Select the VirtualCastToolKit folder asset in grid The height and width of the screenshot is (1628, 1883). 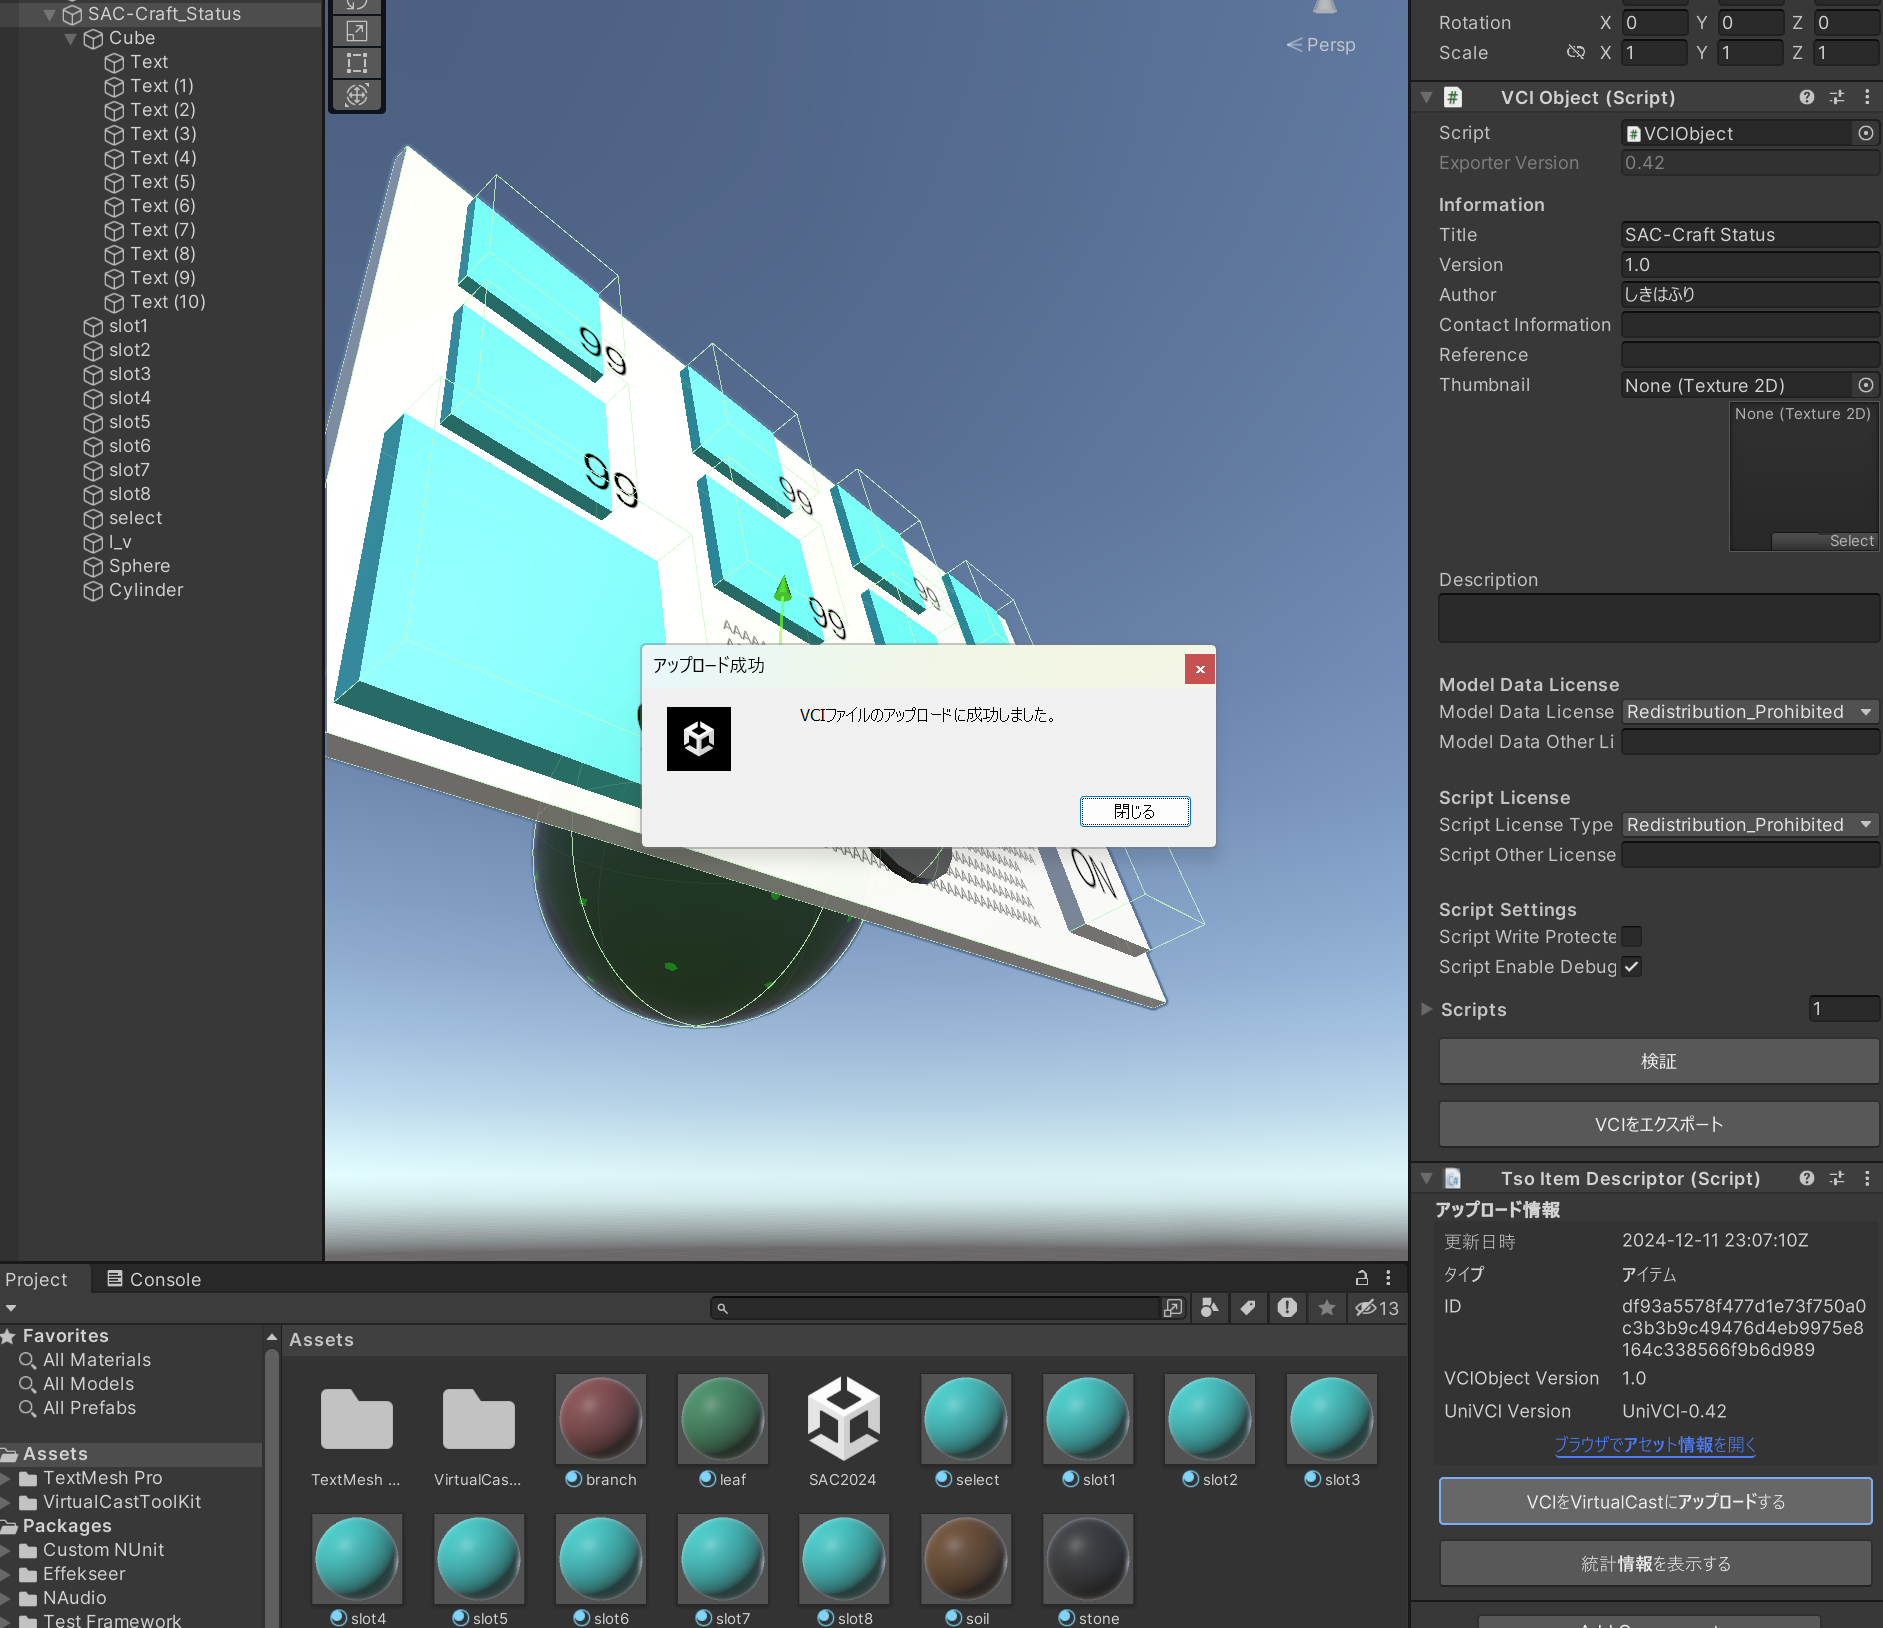click(x=478, y=1431)
